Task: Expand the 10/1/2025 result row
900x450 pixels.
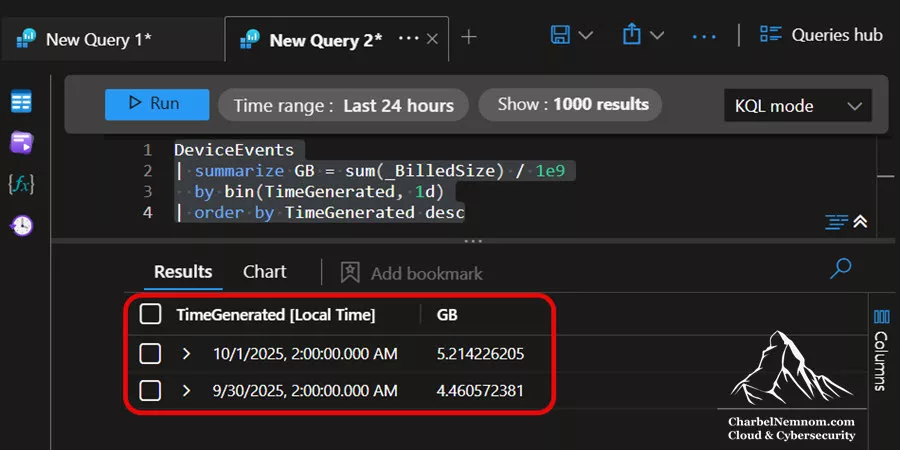Action: pos(185,354)
